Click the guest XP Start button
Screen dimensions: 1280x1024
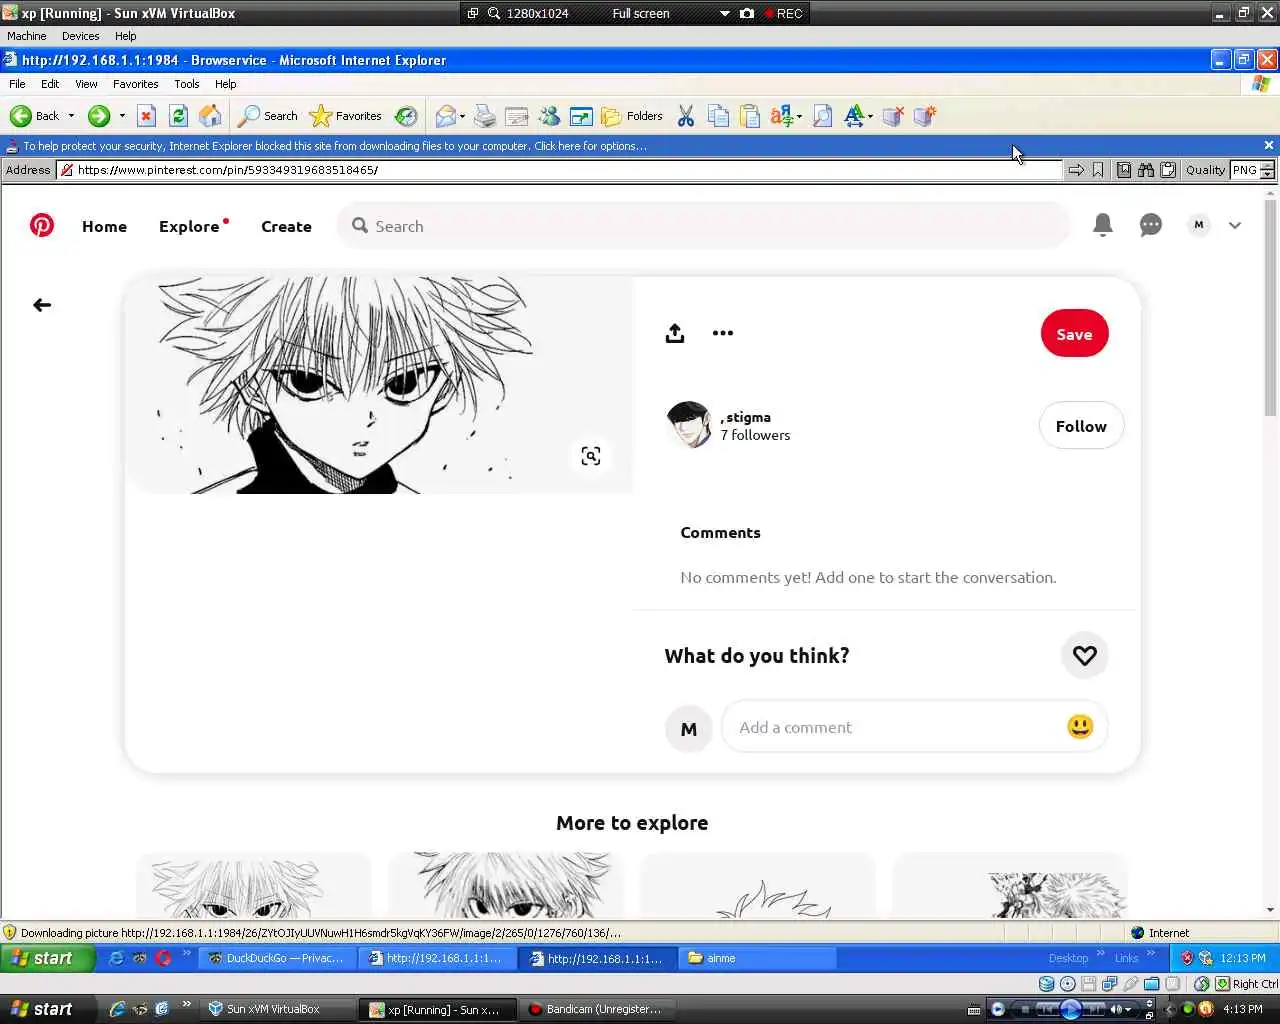pyautogui.click(x=48, y=958)
